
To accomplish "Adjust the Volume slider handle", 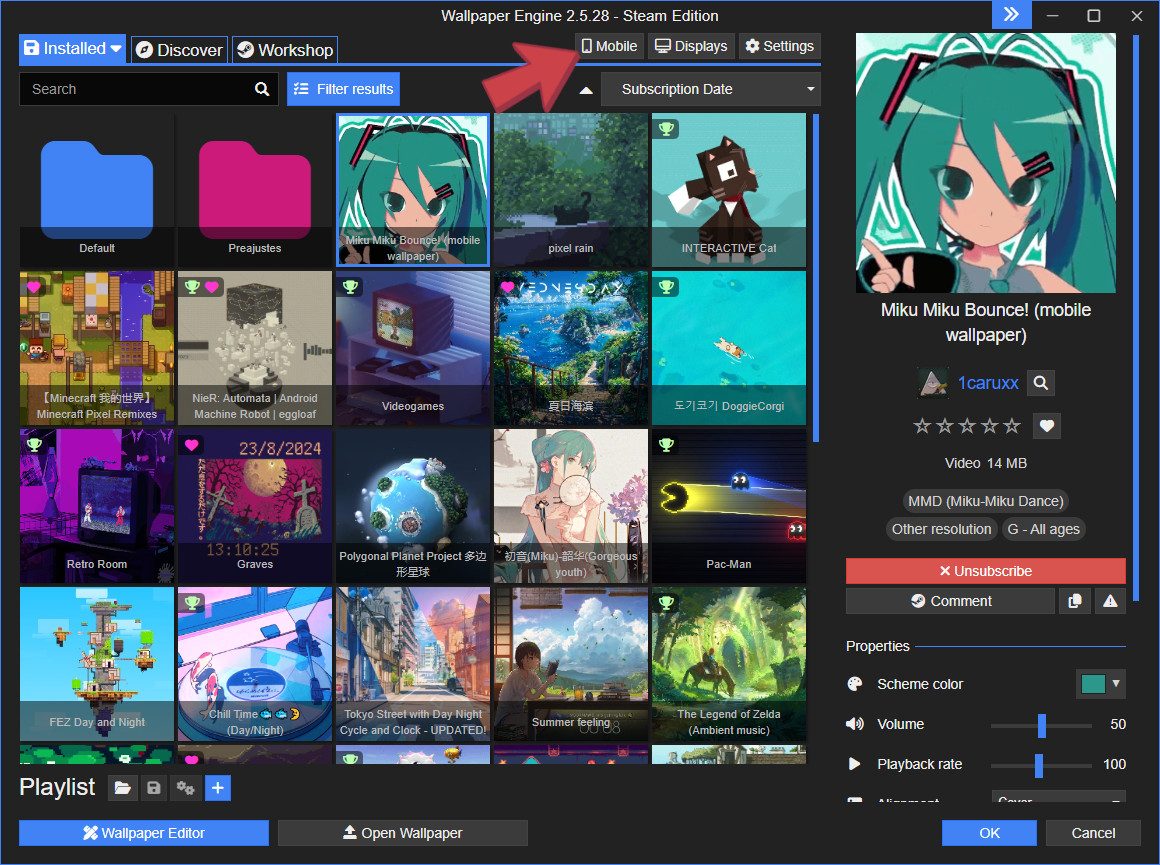I will [x=1042, y=725].
